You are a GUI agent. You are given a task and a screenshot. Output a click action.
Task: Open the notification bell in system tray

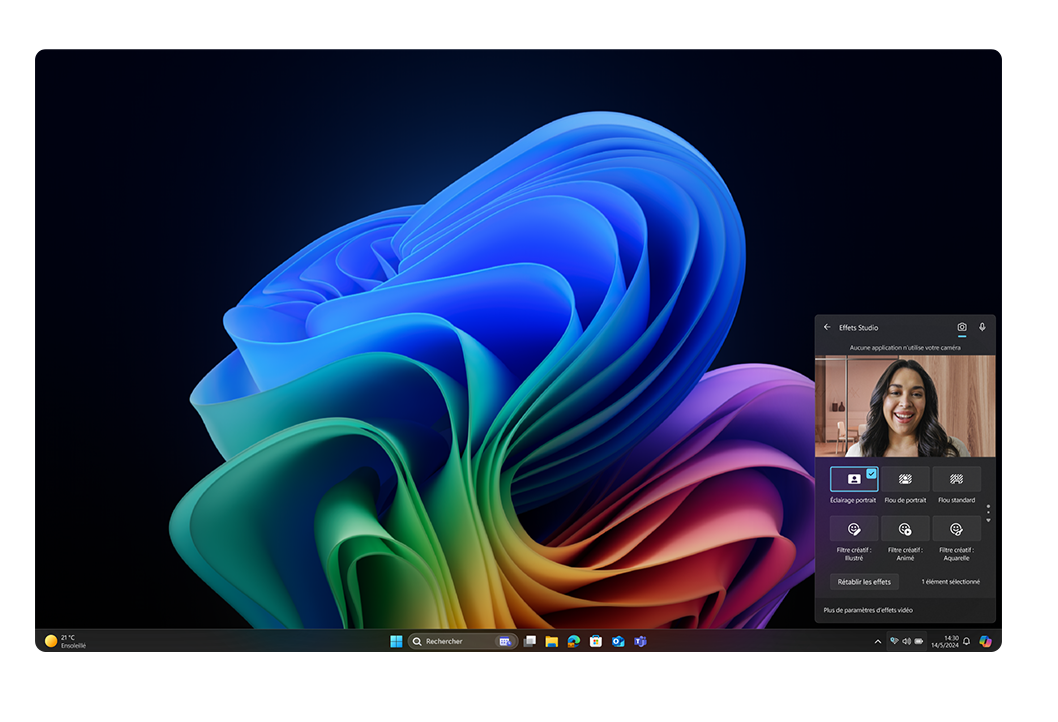(x=966, y=641)
